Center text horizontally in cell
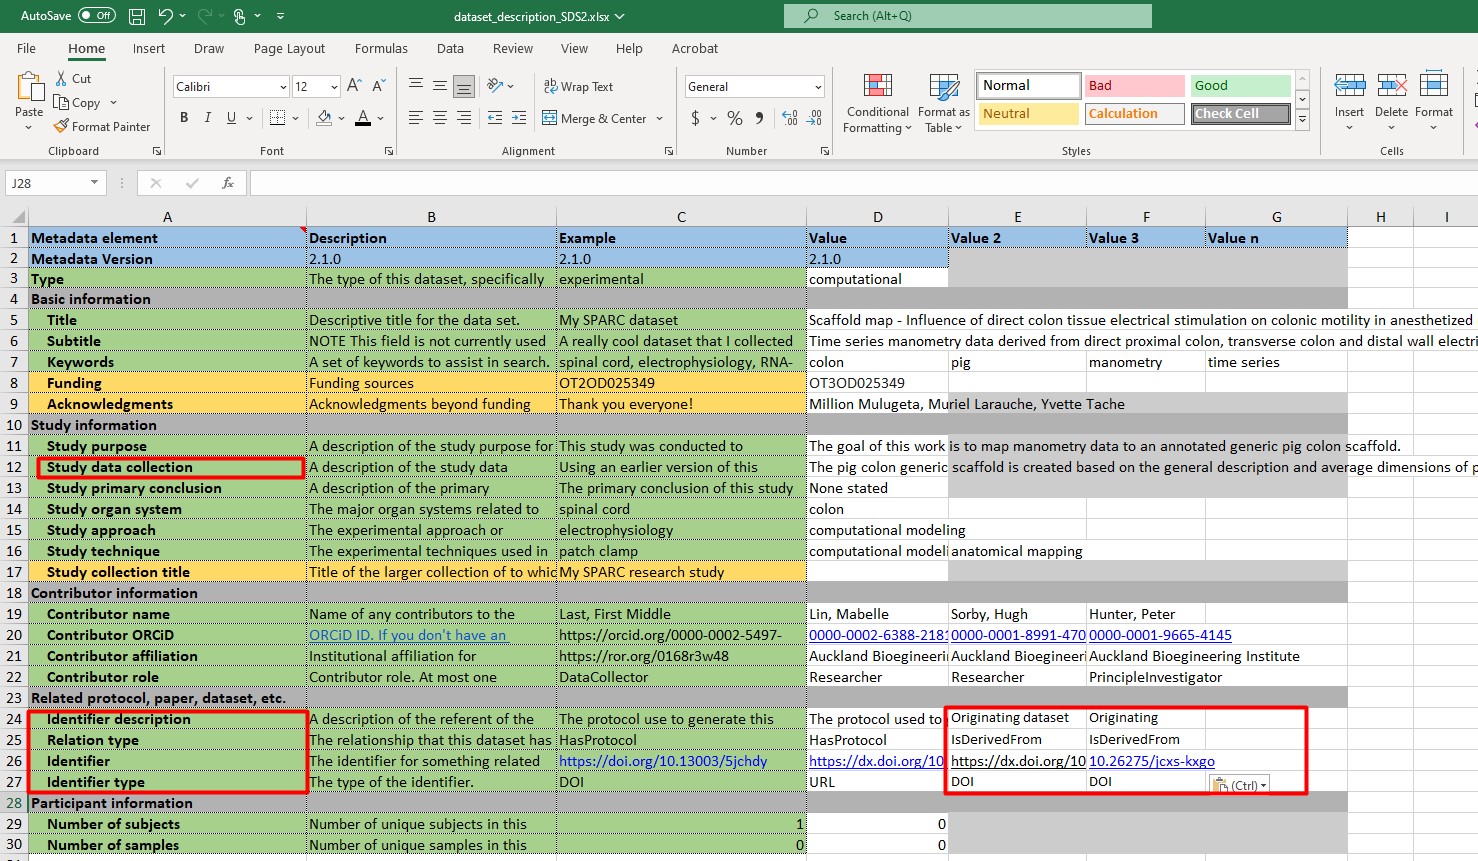 click(x=440, y=118)
